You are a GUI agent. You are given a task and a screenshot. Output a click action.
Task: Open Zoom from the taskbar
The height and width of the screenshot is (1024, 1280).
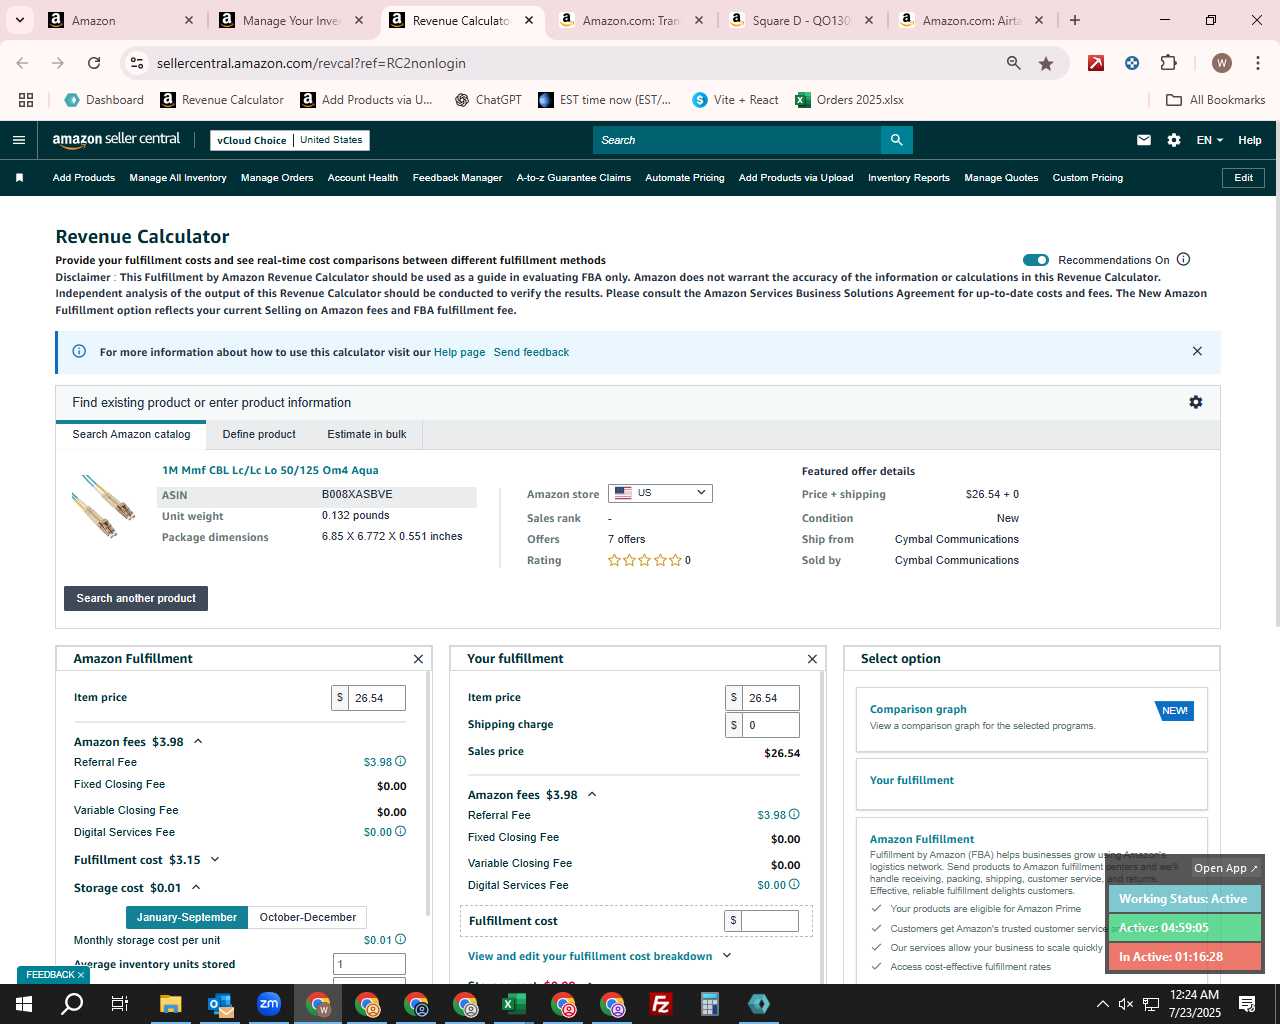click(269, 1004)
